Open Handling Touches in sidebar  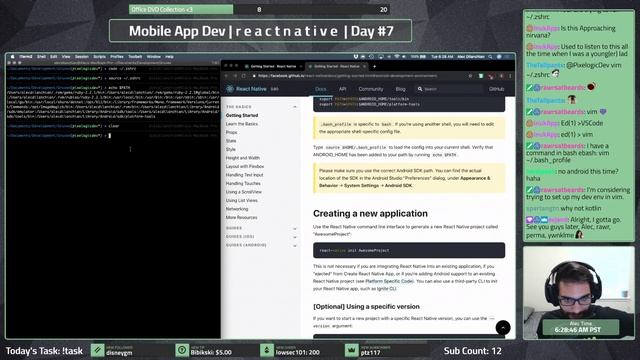[x=243, y=183]
